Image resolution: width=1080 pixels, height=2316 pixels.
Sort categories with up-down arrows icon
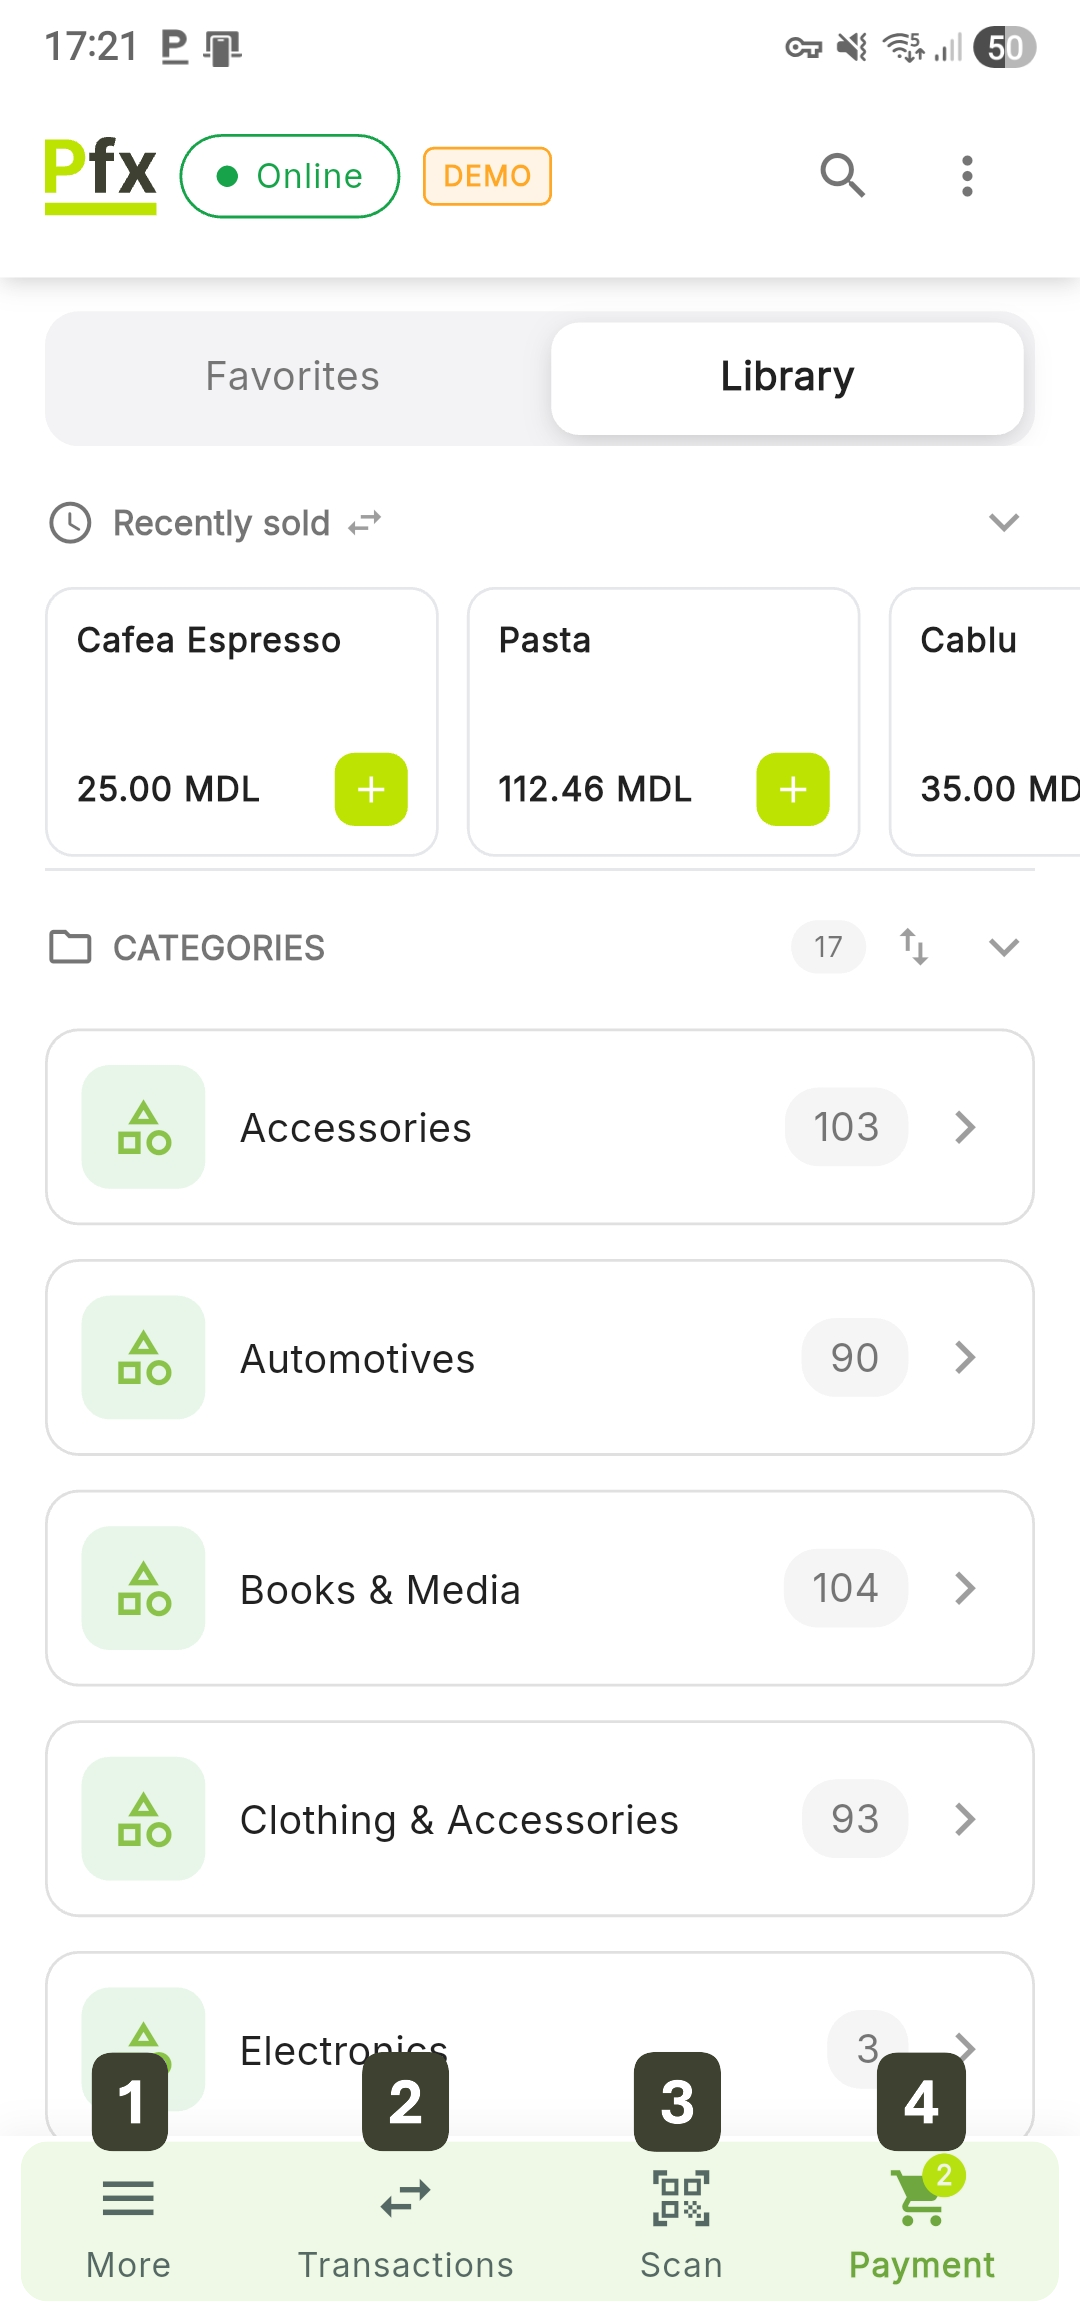pyautogui.click(x=914, y=947)
